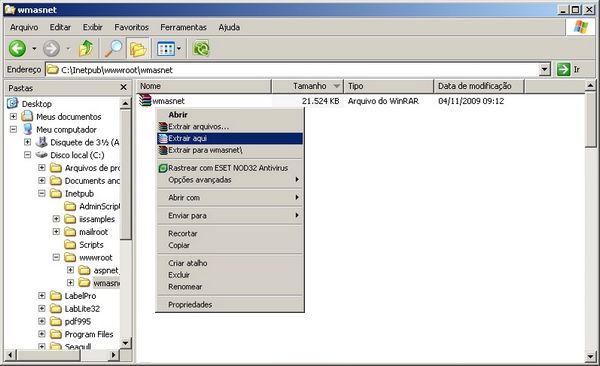Click the address field path text
This screenshot has width=600, height=366.
117,70
